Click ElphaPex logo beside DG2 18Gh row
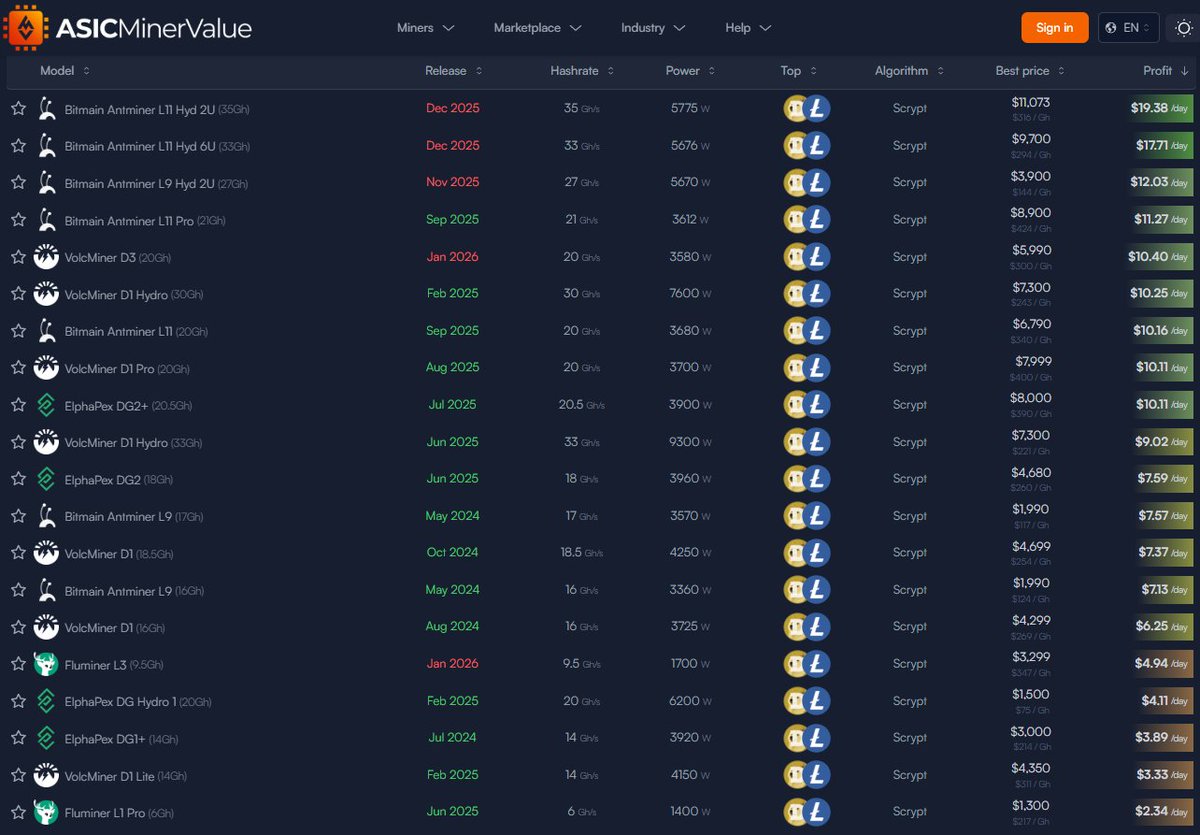 (x=46, y=479)
